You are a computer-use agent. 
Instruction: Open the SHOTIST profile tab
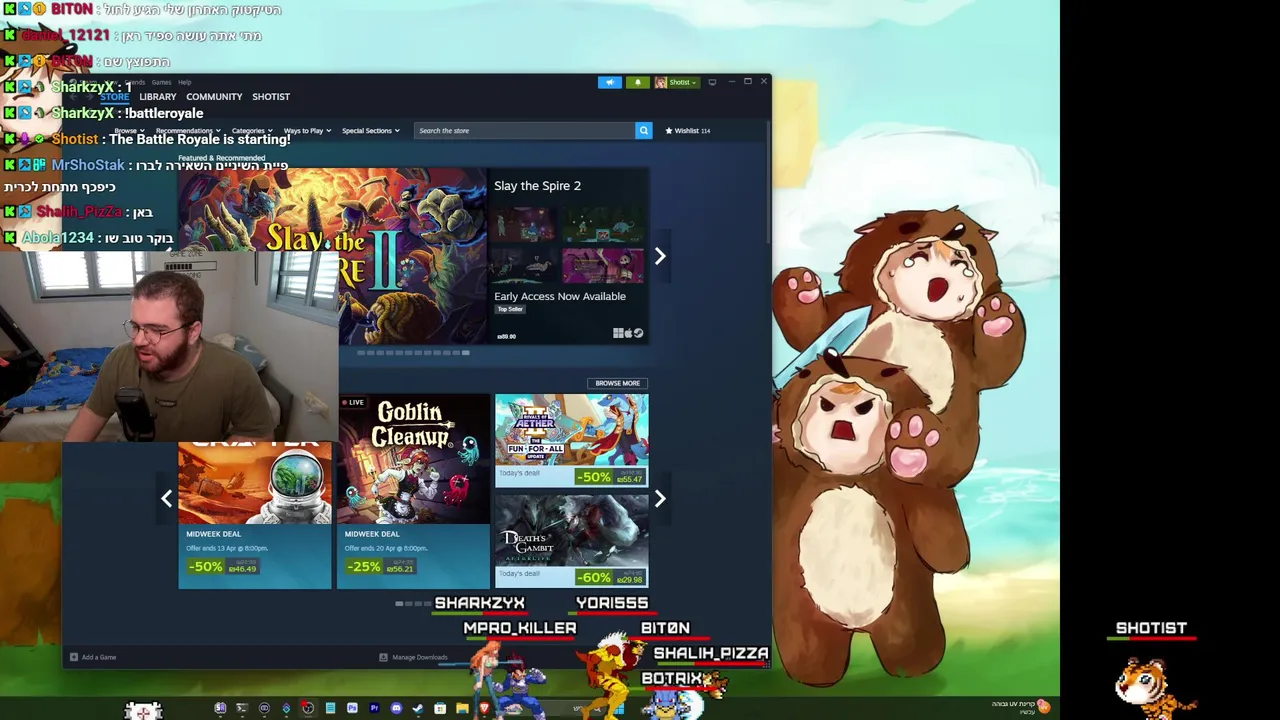pos(271,97)
